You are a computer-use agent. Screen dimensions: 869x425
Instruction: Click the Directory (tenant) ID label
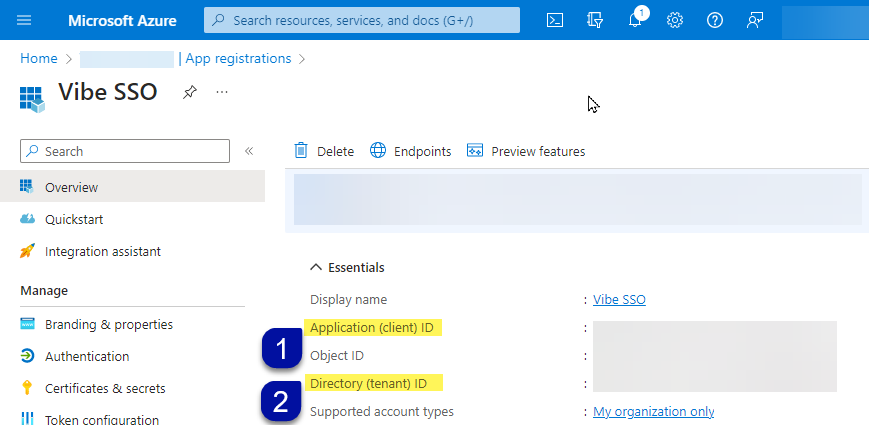click(369, 383)
